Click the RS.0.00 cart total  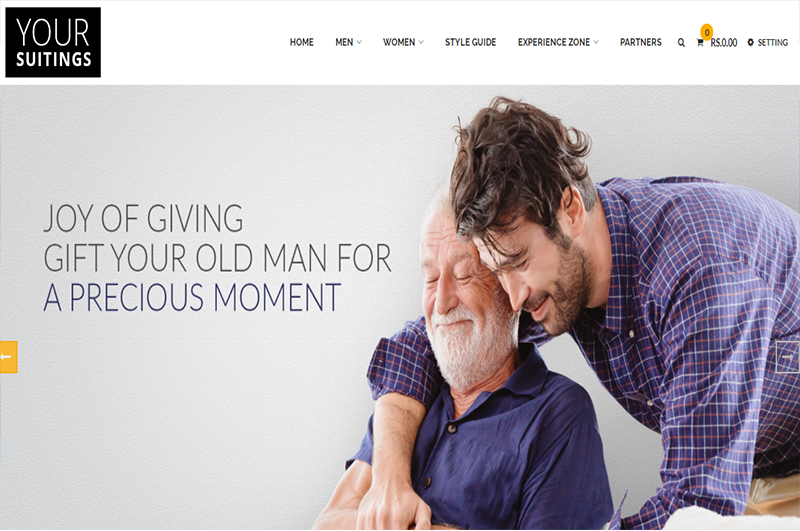(724, 43)
